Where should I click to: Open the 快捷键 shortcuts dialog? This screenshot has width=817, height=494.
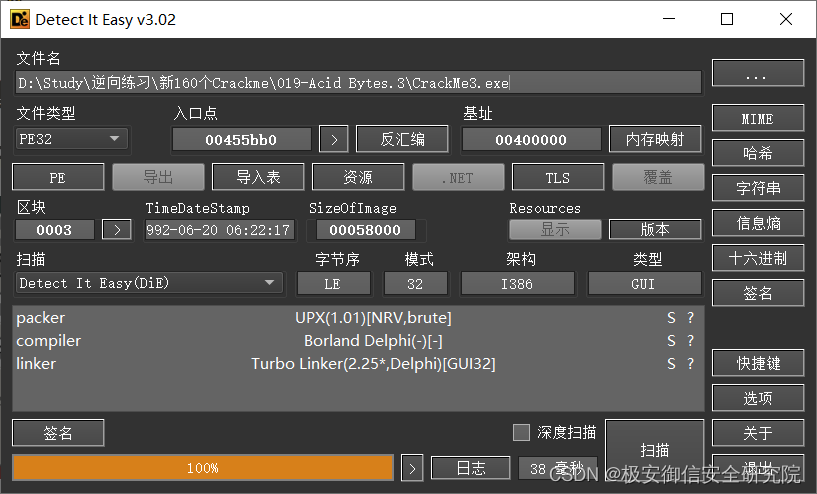point(758,363)
